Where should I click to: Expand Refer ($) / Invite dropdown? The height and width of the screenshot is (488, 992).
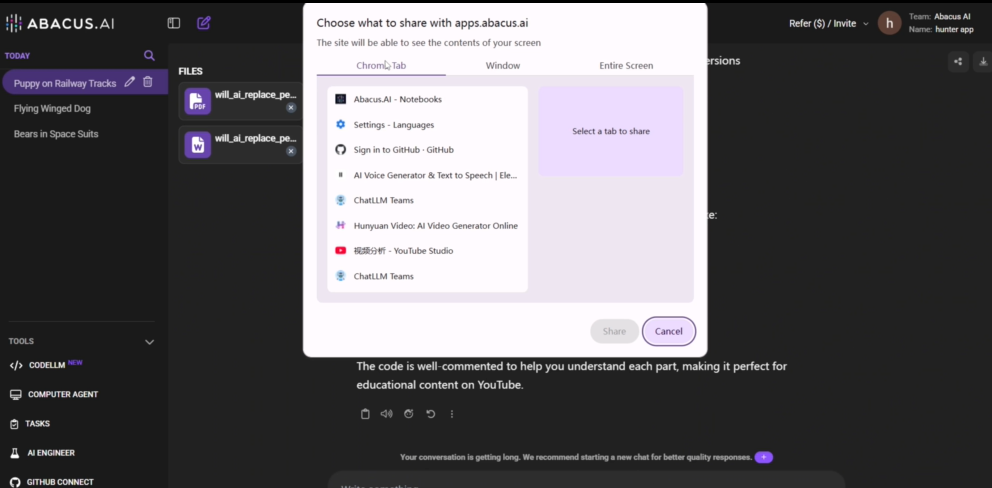click(x=865, y=24)
